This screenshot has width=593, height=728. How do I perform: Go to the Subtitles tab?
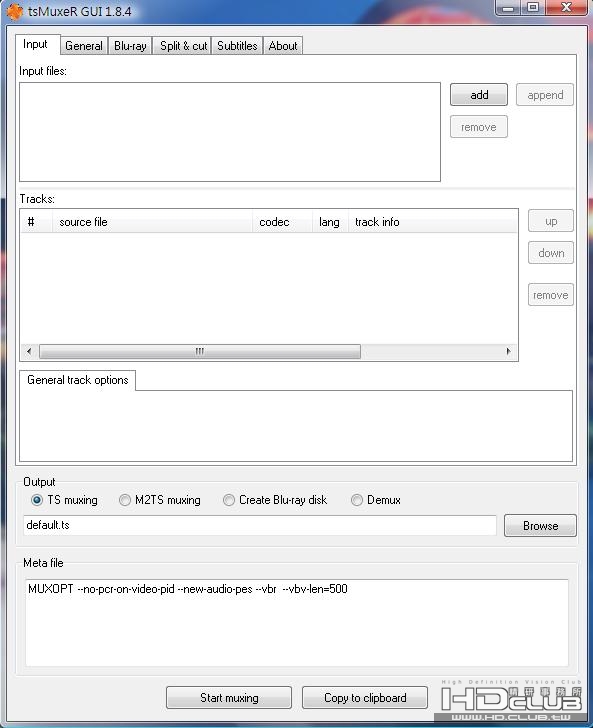click(x=237, y=46)
